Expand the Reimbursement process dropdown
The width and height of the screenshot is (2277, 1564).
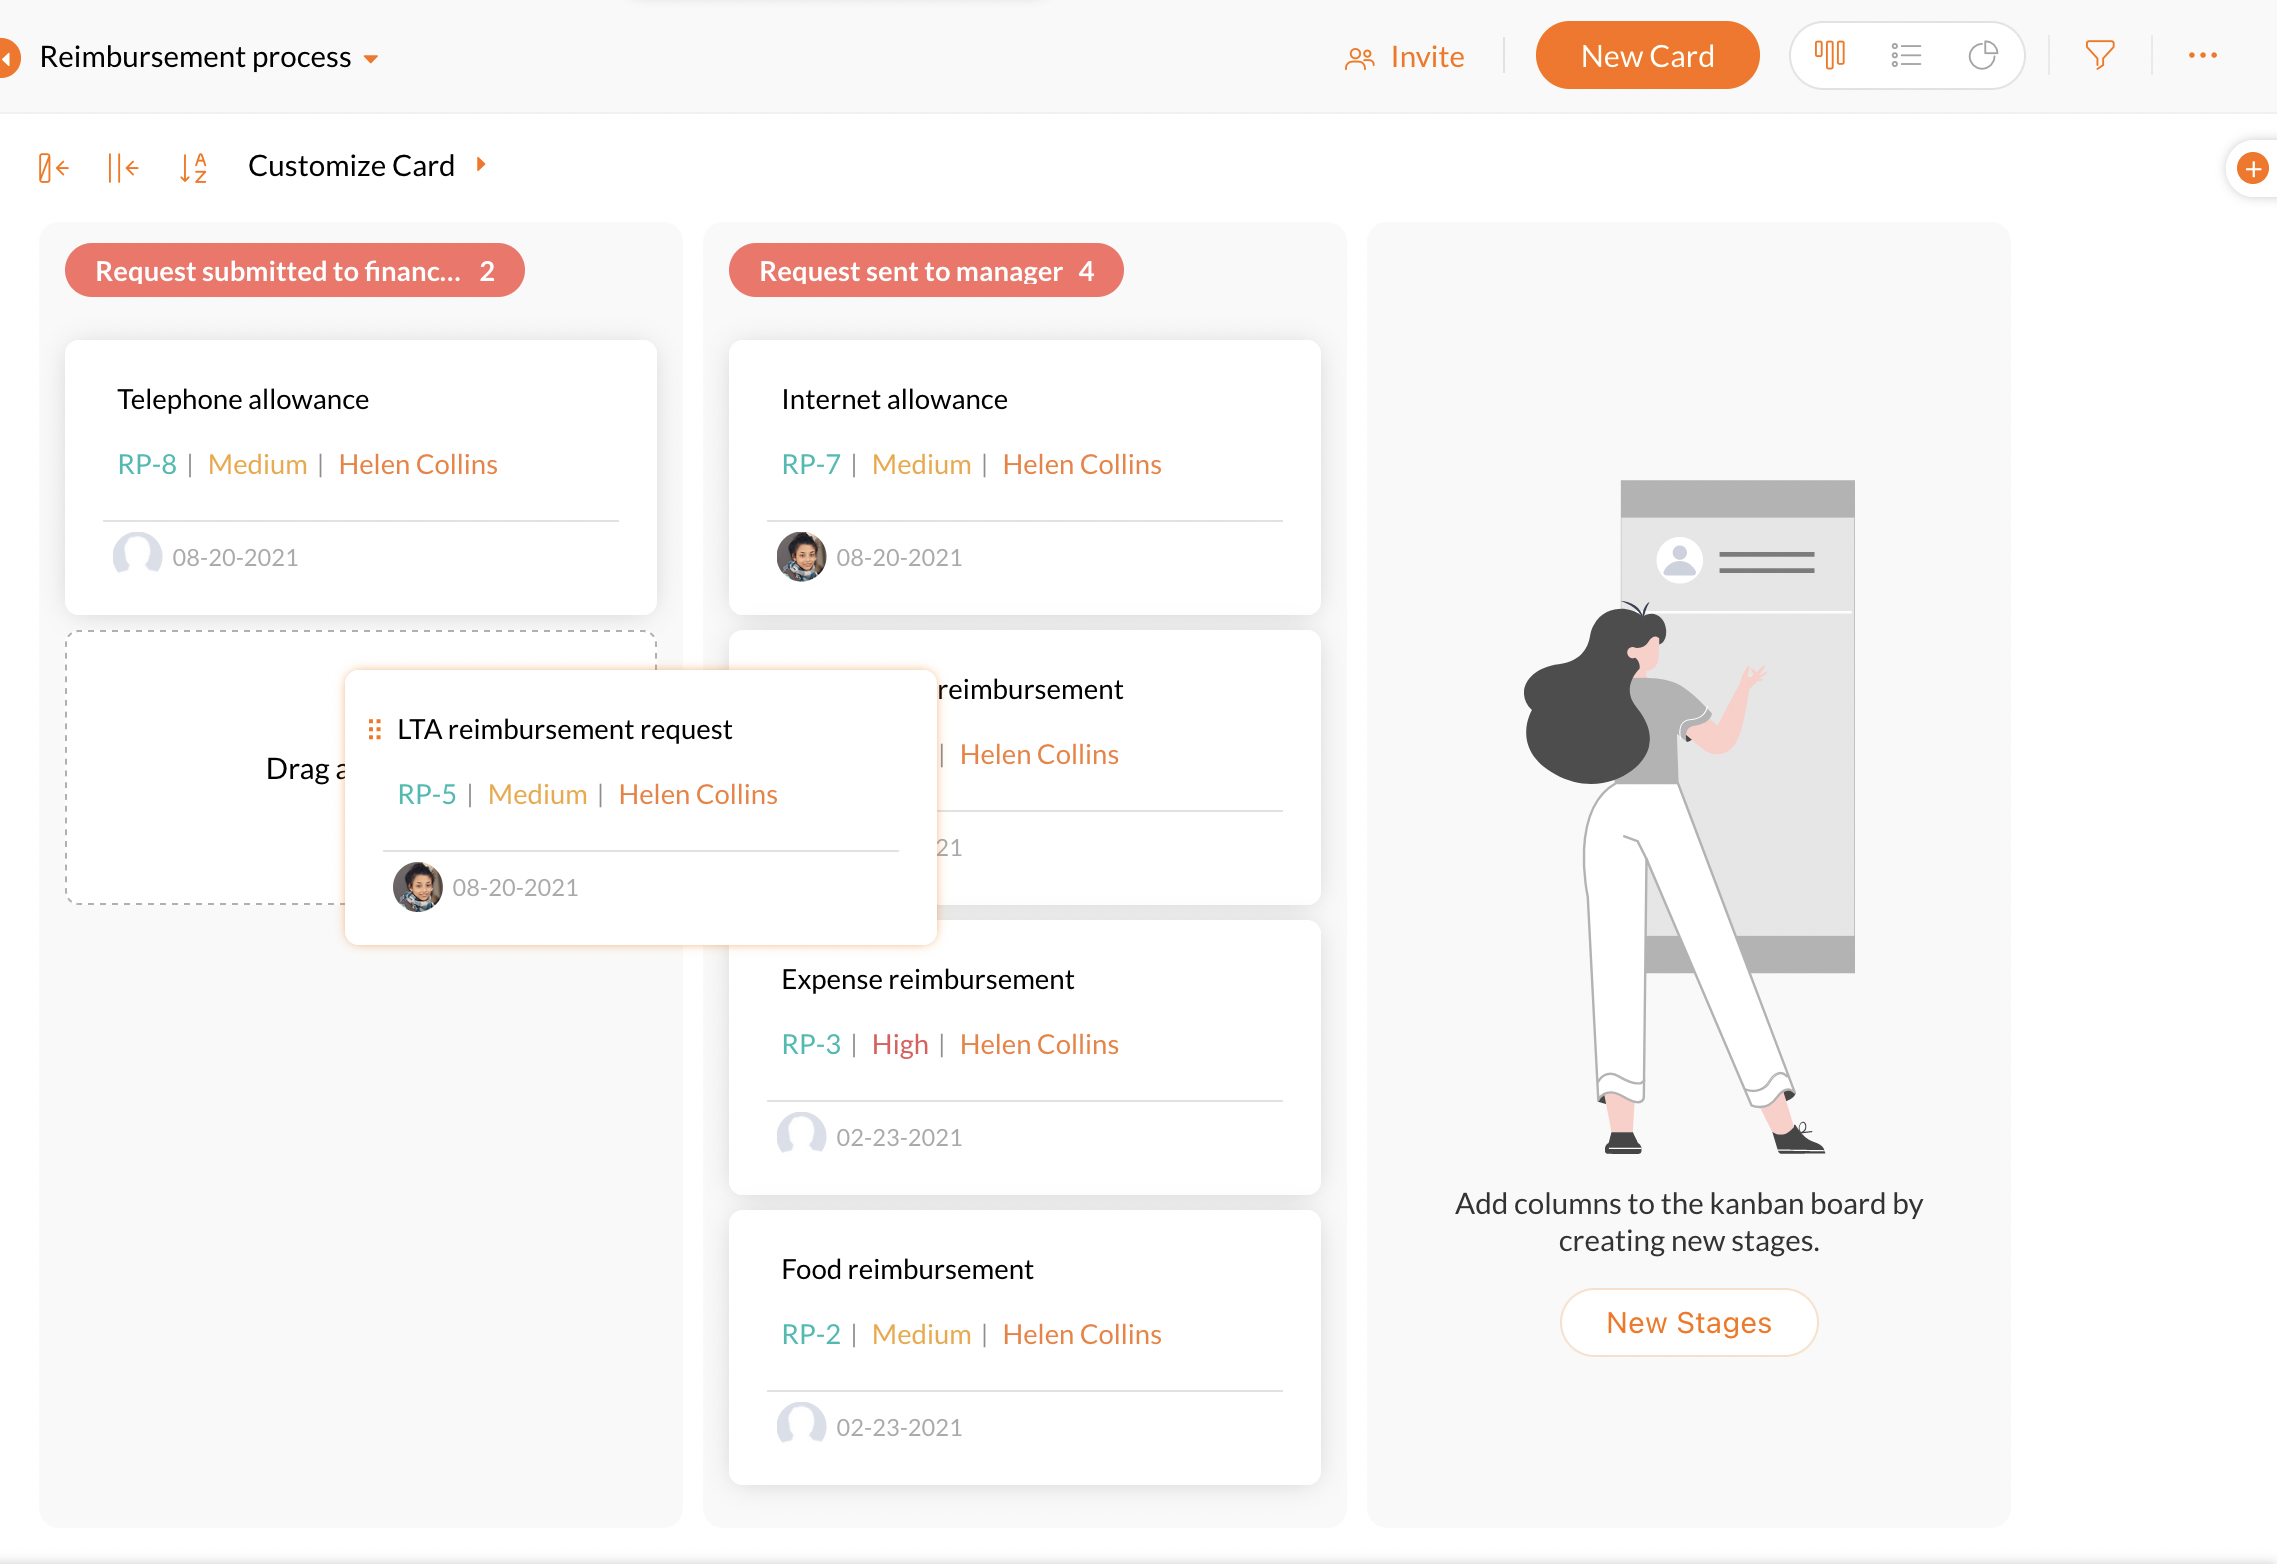tap(371, 59)
